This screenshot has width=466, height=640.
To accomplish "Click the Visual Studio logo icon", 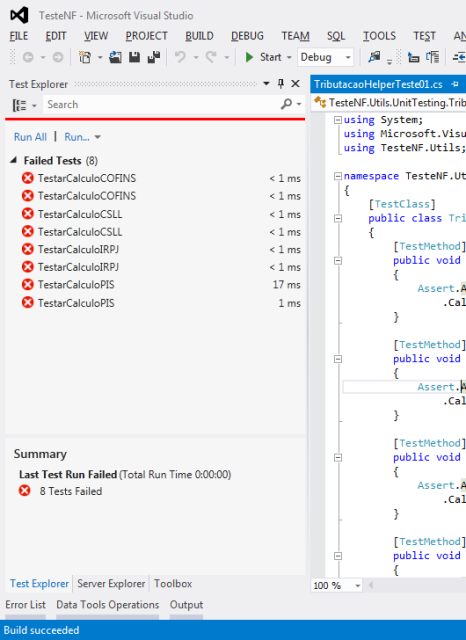I will 19,16.
